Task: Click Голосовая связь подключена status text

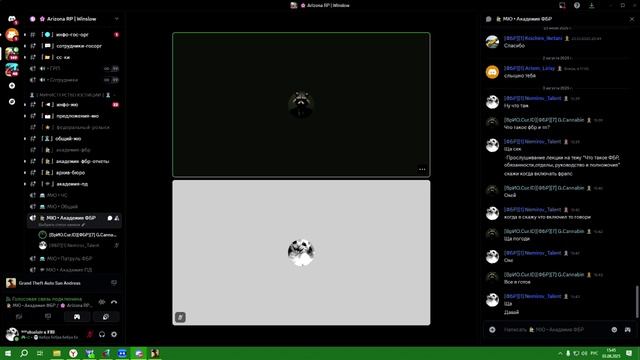Action: 44,299
